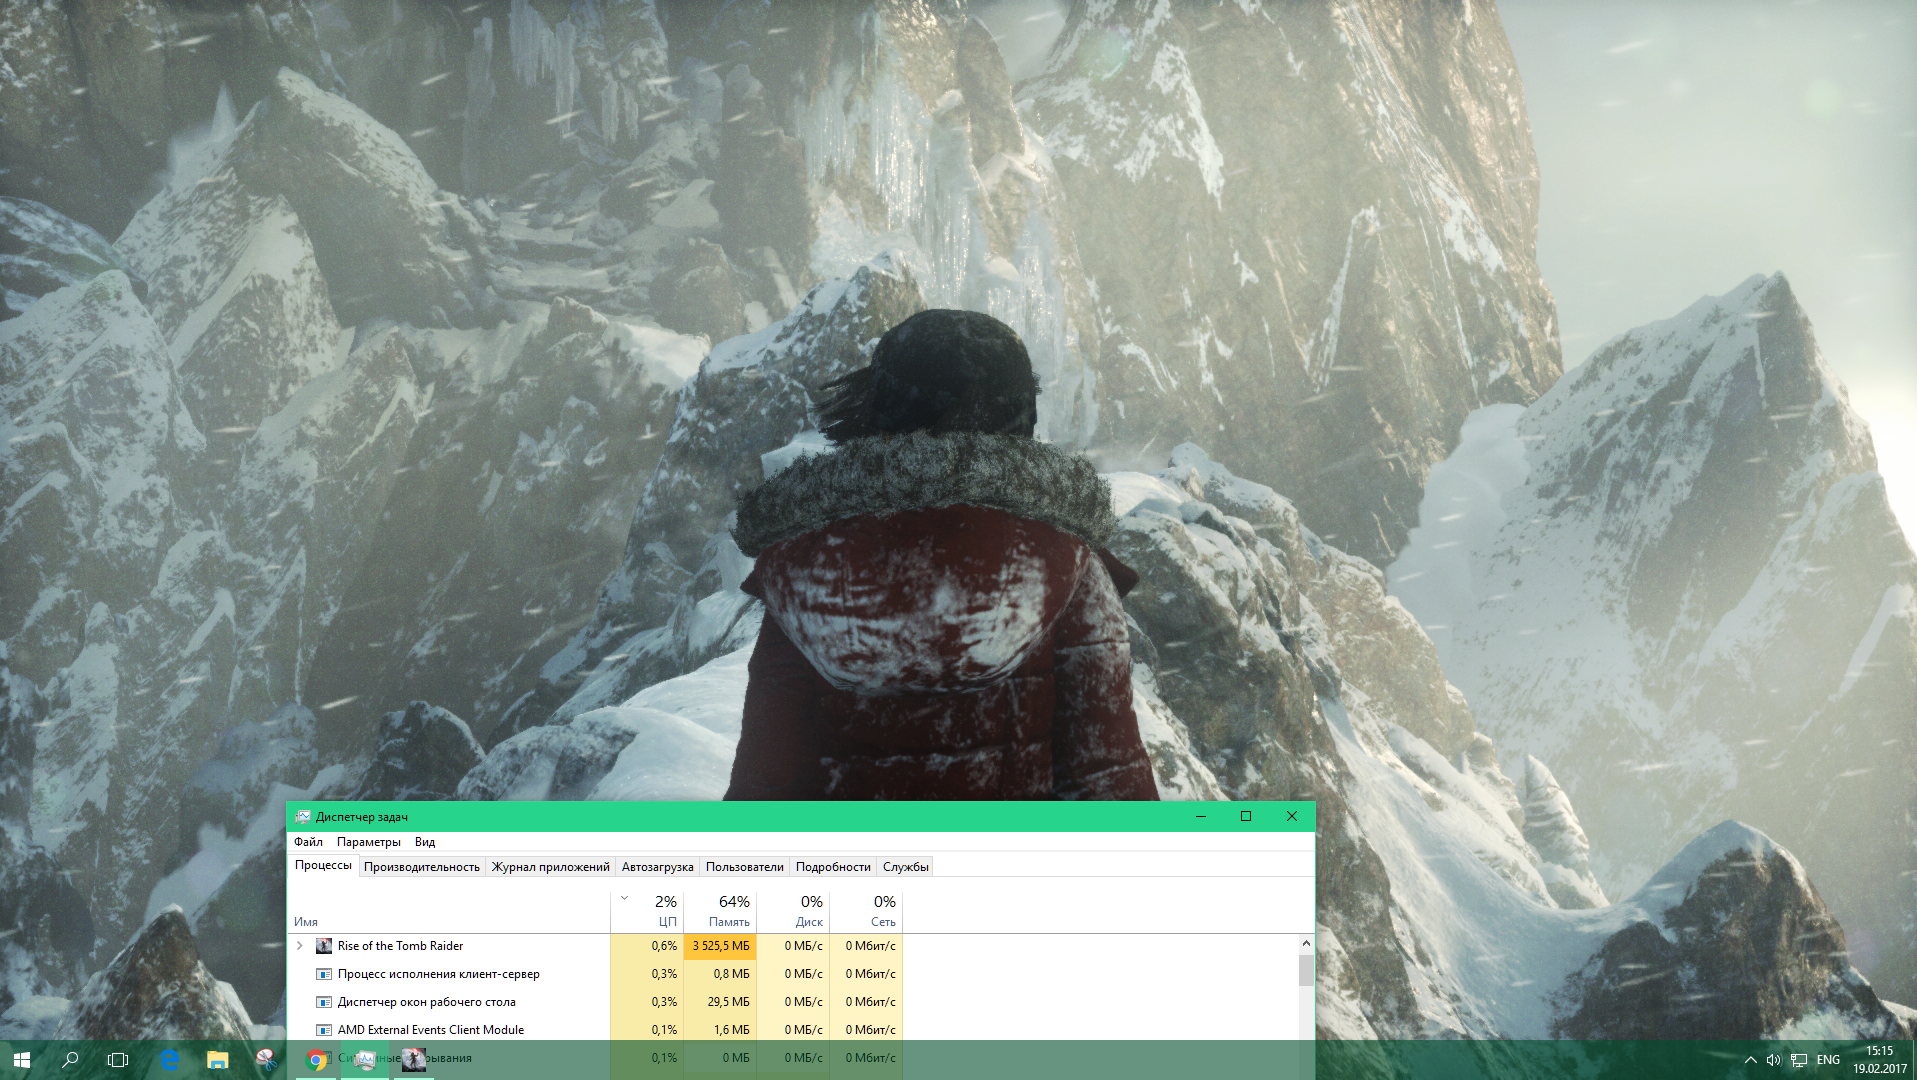Switch to the Производительность tab
Viewport: 1917px width, 1080px height.
click(x=422, y=867)
